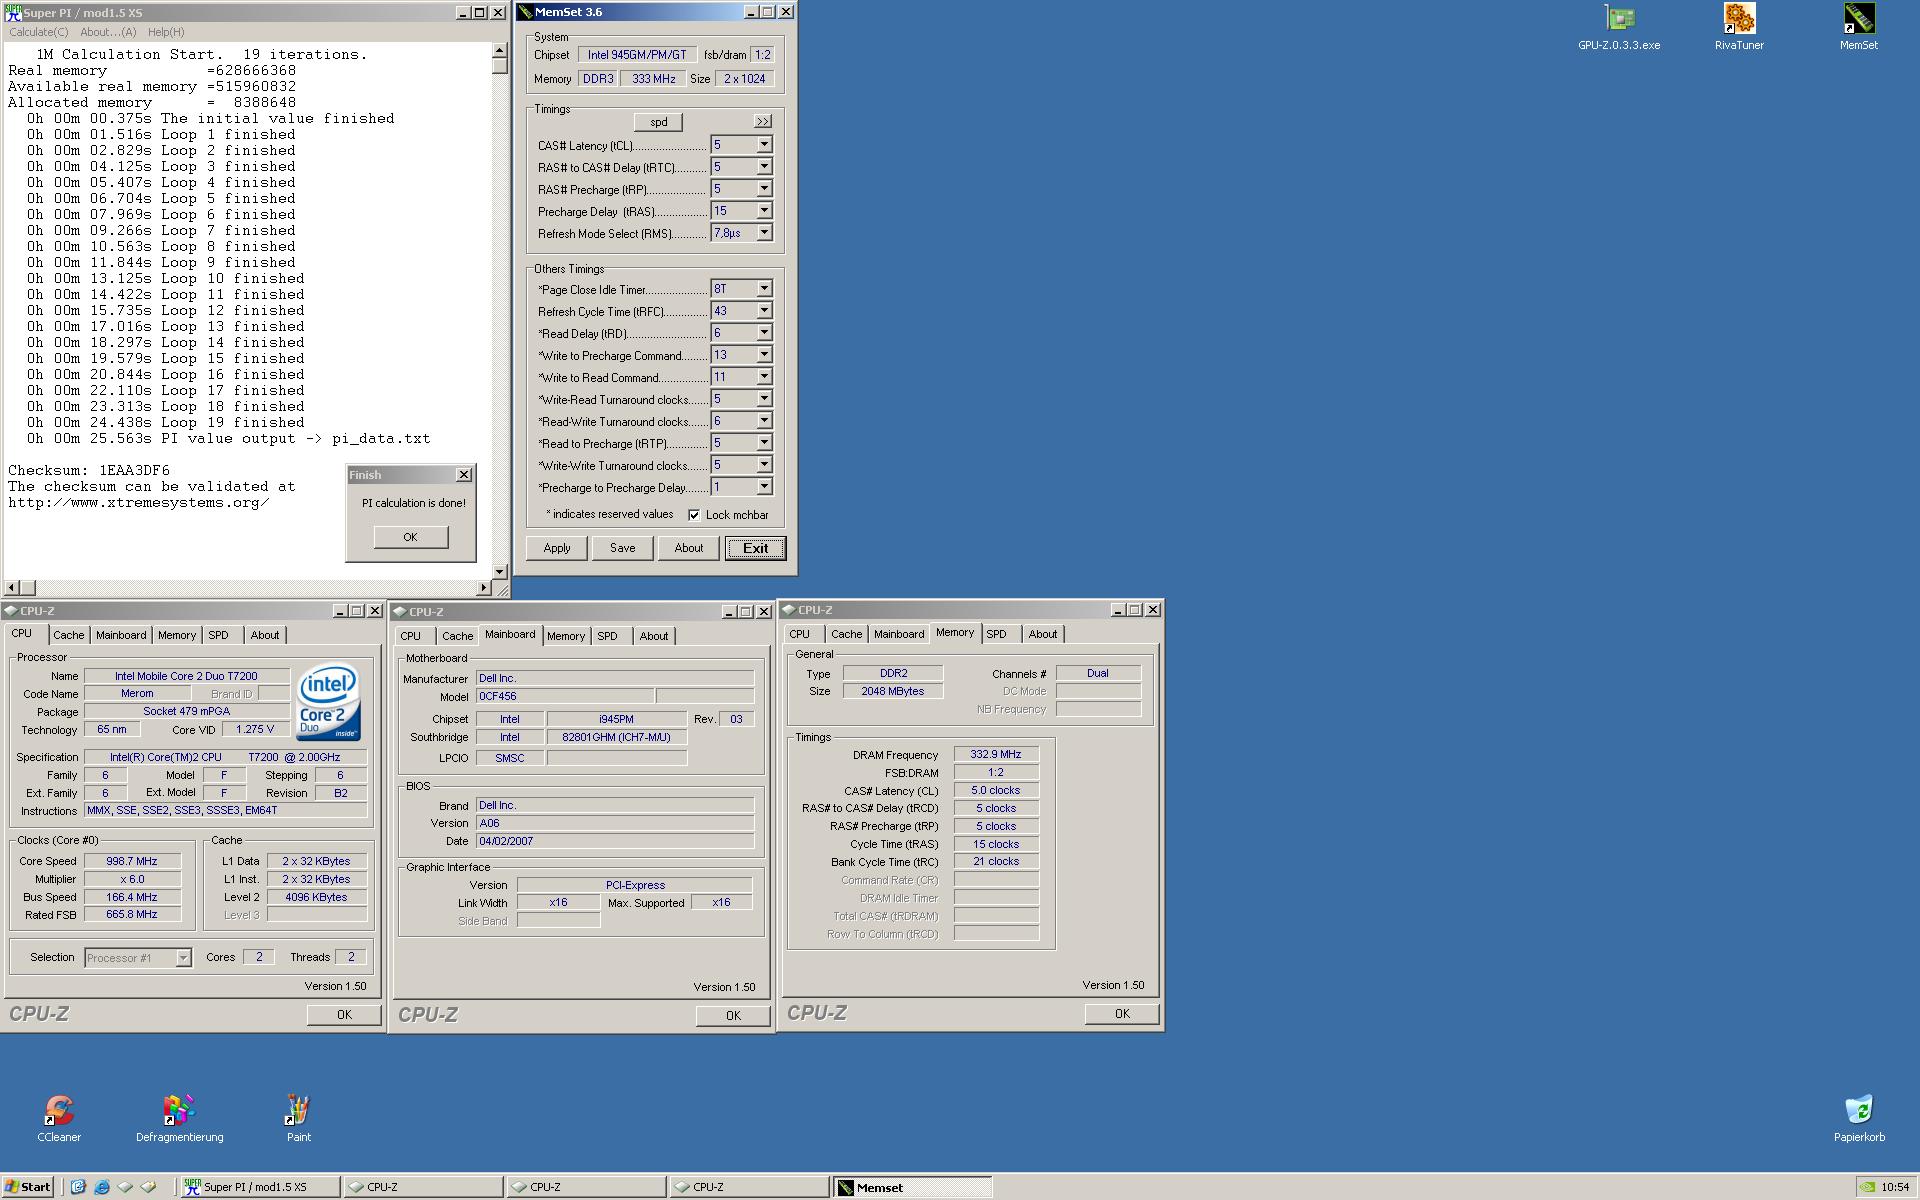The height and width of the screenshot is (1200, 1920).
Task: Open the MemSet desktop shortcut
Action: [1859, 27]
